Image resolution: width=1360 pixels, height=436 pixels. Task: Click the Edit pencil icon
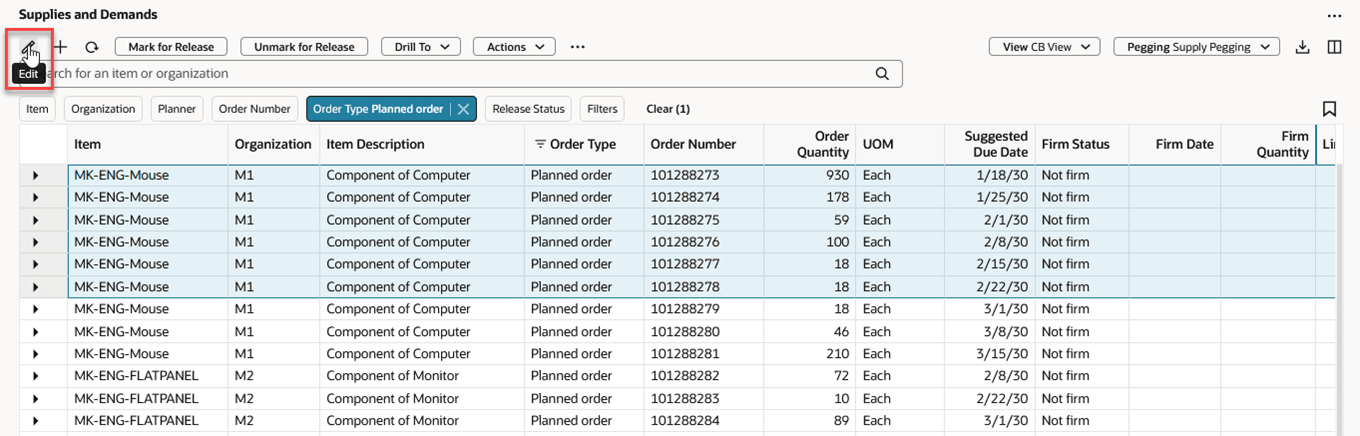pos(29,47)
